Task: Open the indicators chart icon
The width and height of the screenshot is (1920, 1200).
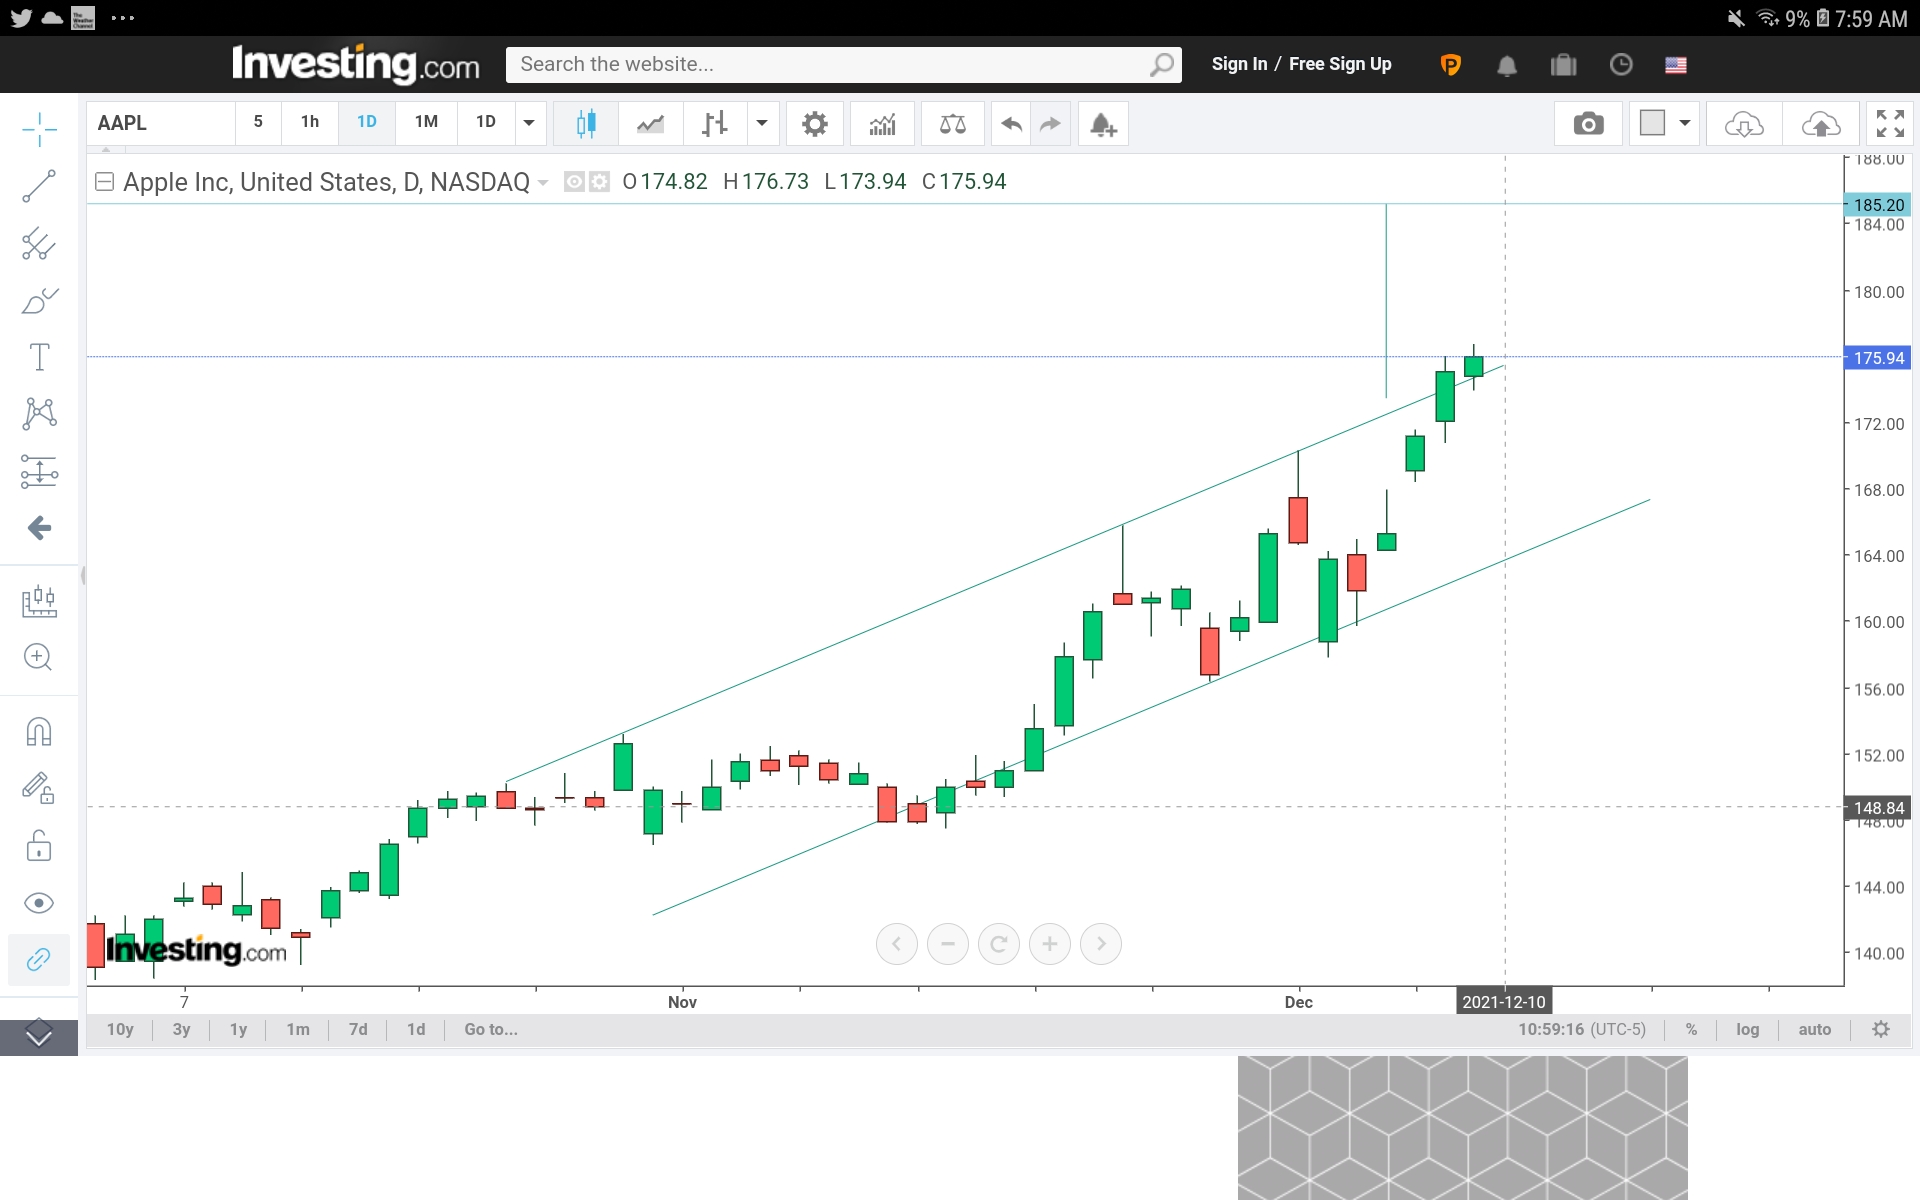Action: (882, 124)
